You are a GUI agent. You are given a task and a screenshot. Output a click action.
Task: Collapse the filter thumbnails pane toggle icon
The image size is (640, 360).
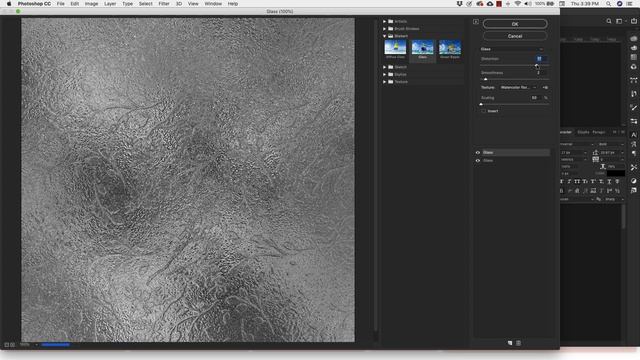click(x=476, y=22)
